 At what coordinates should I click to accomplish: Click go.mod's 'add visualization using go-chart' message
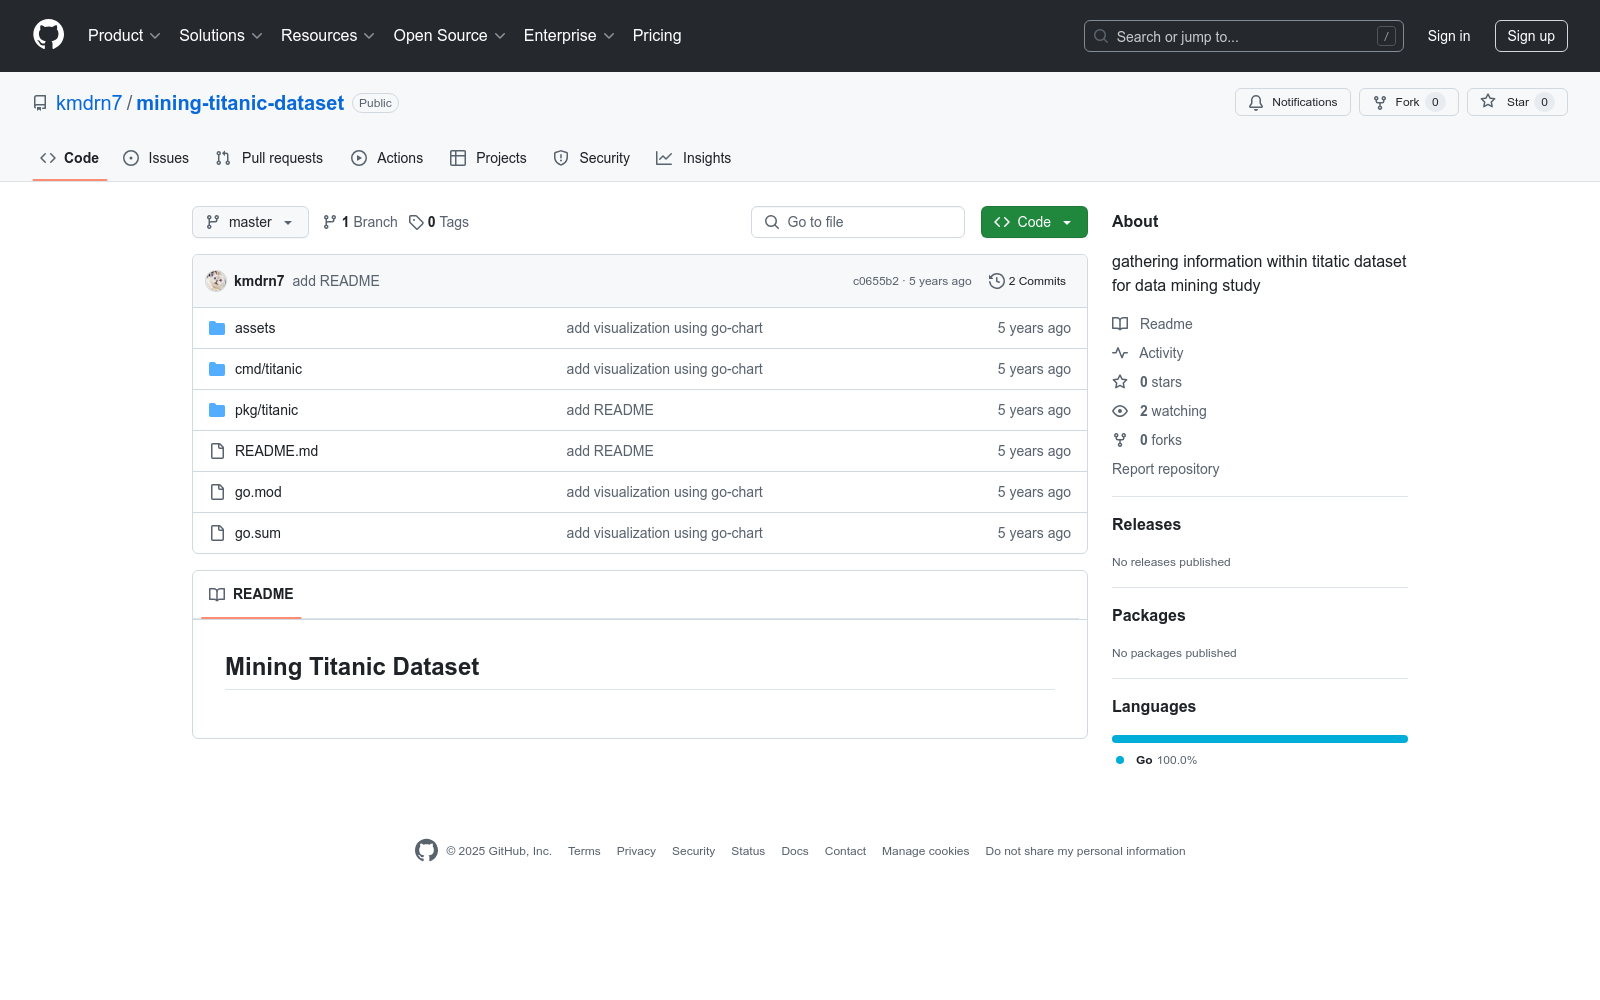pos(664,492)
